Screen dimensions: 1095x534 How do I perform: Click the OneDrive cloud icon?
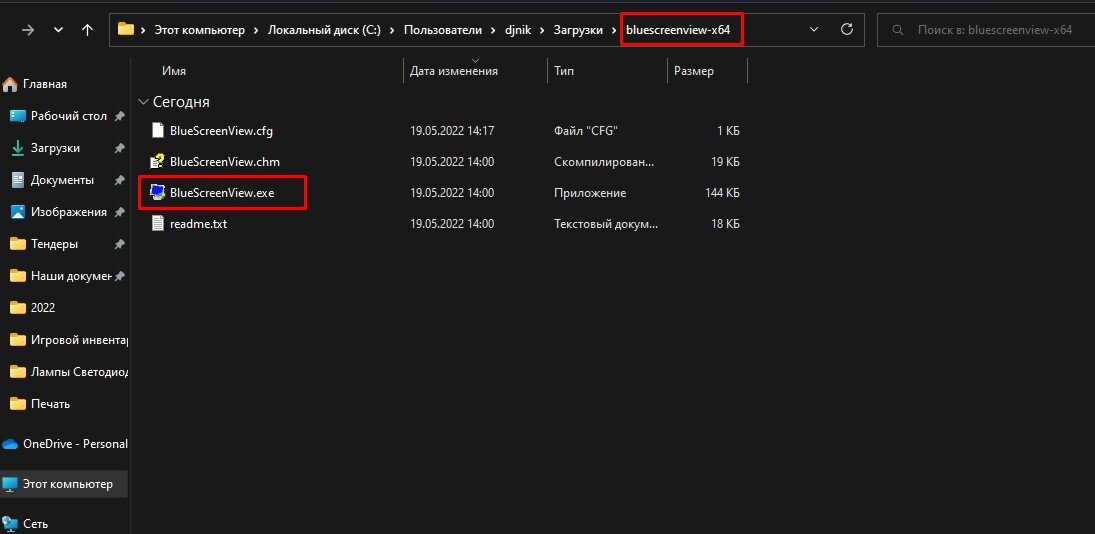click(10, 444)
